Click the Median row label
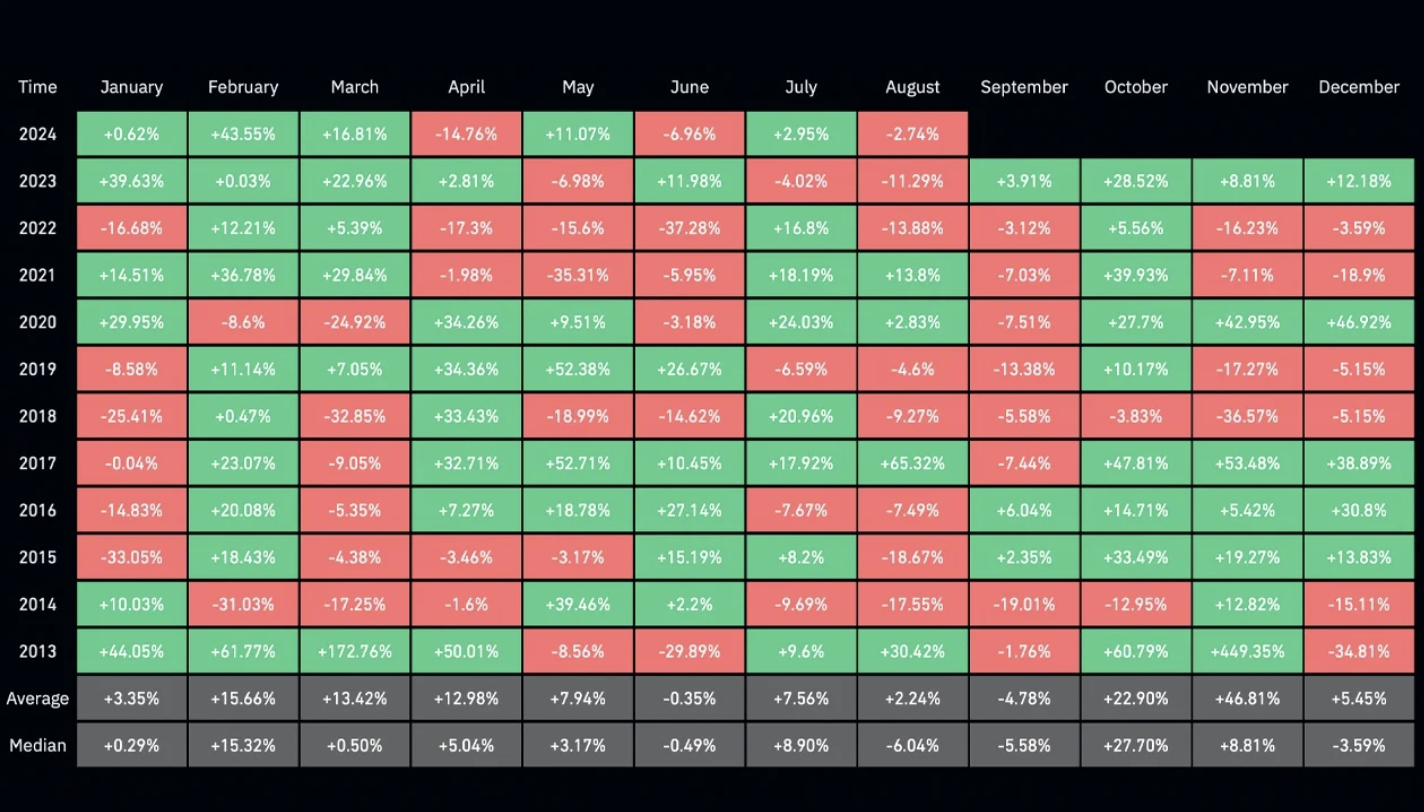 pyautogui.click(x=38, y=745)
